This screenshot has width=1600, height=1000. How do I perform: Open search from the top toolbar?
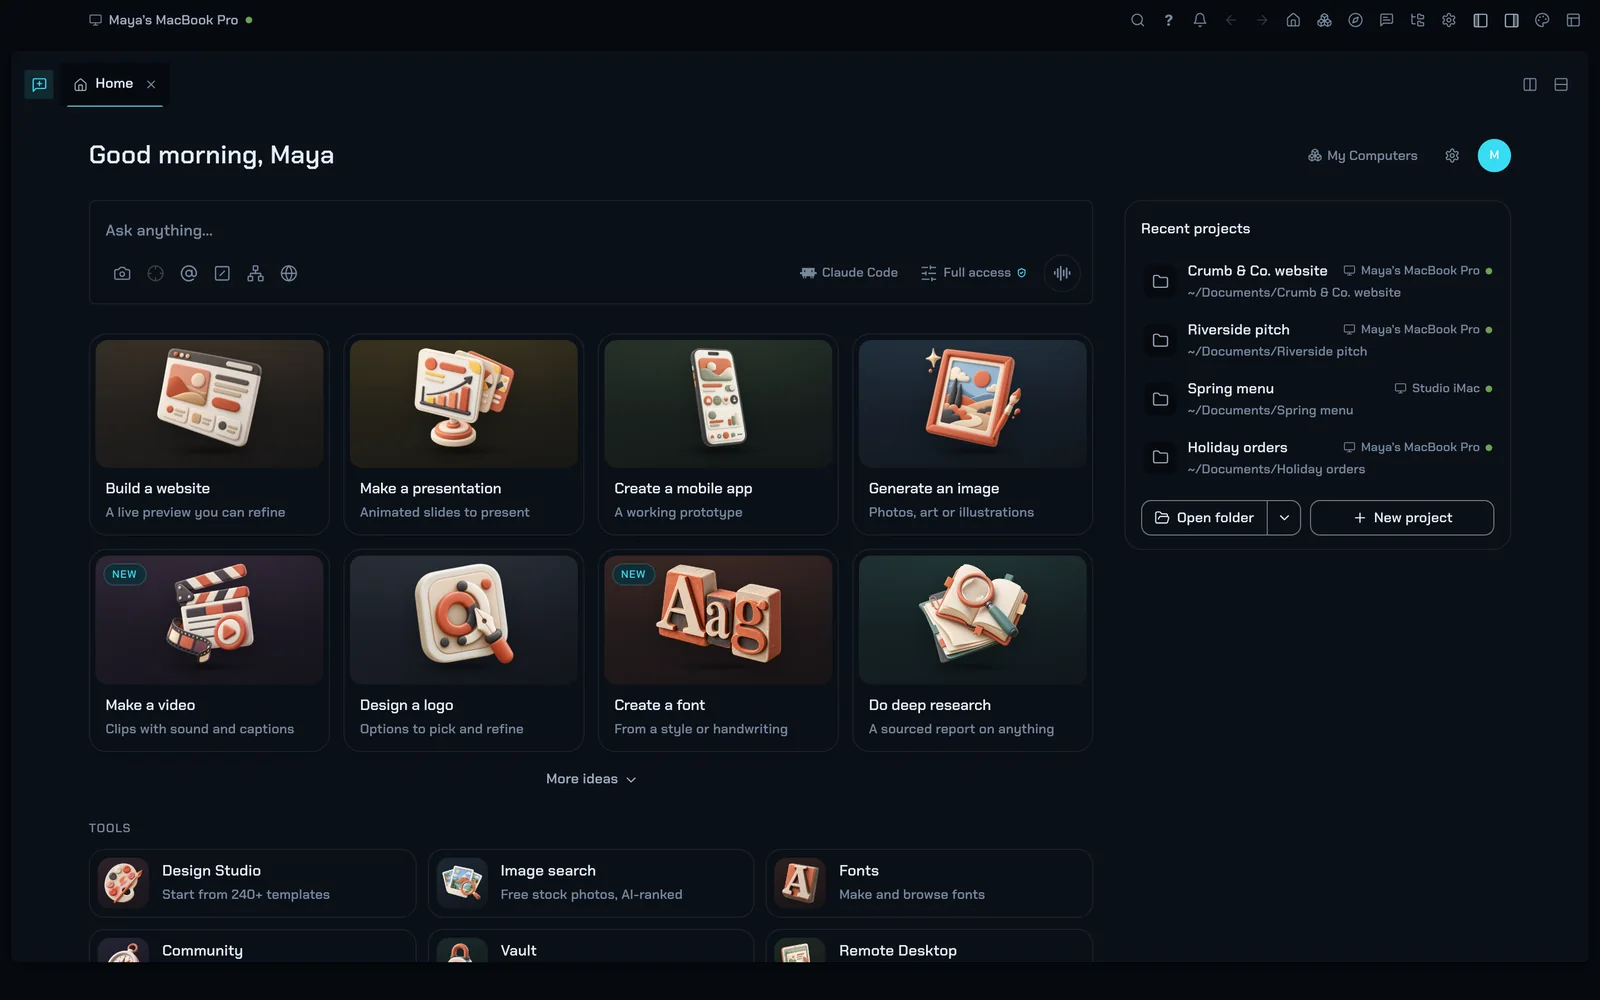pos(1137,20)
